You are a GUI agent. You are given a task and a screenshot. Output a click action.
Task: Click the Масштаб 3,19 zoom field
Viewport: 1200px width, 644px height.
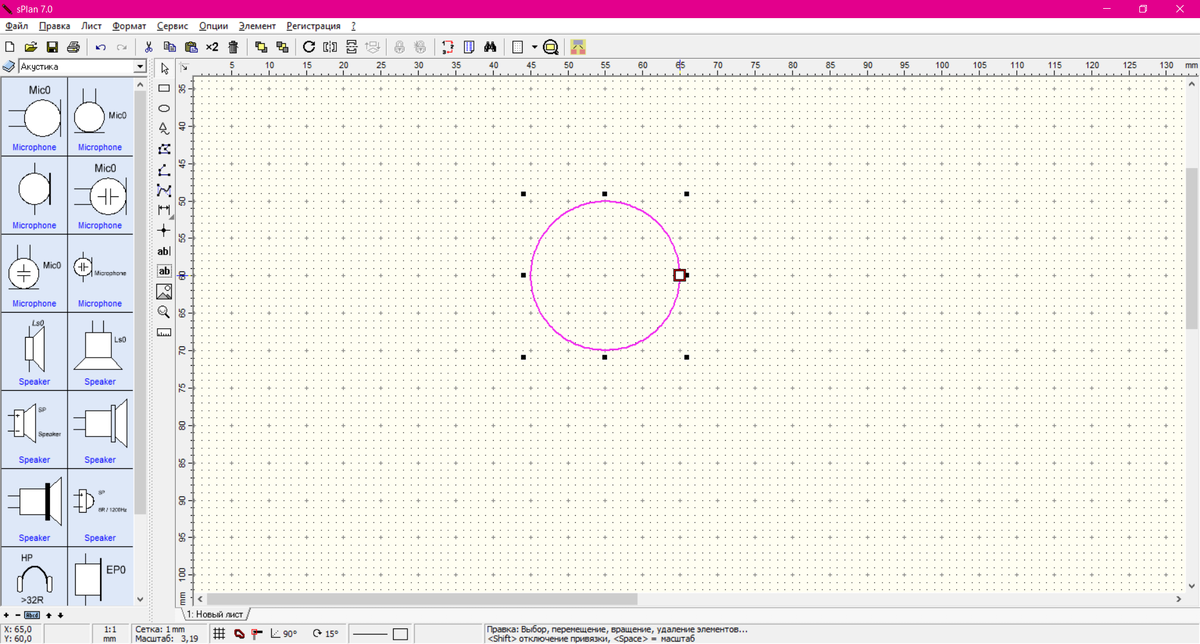168,638
